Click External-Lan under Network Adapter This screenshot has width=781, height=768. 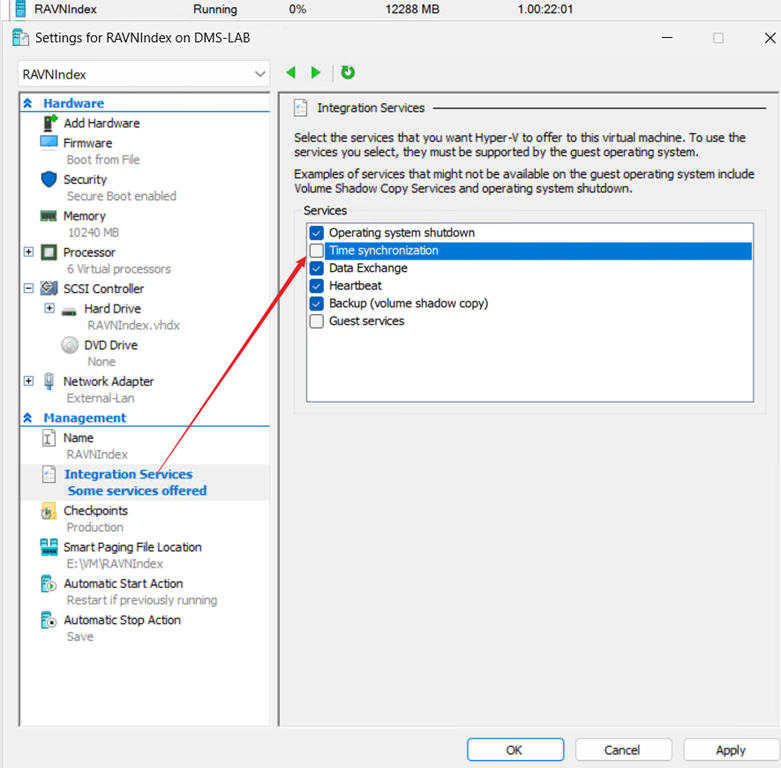pos(101,398)
